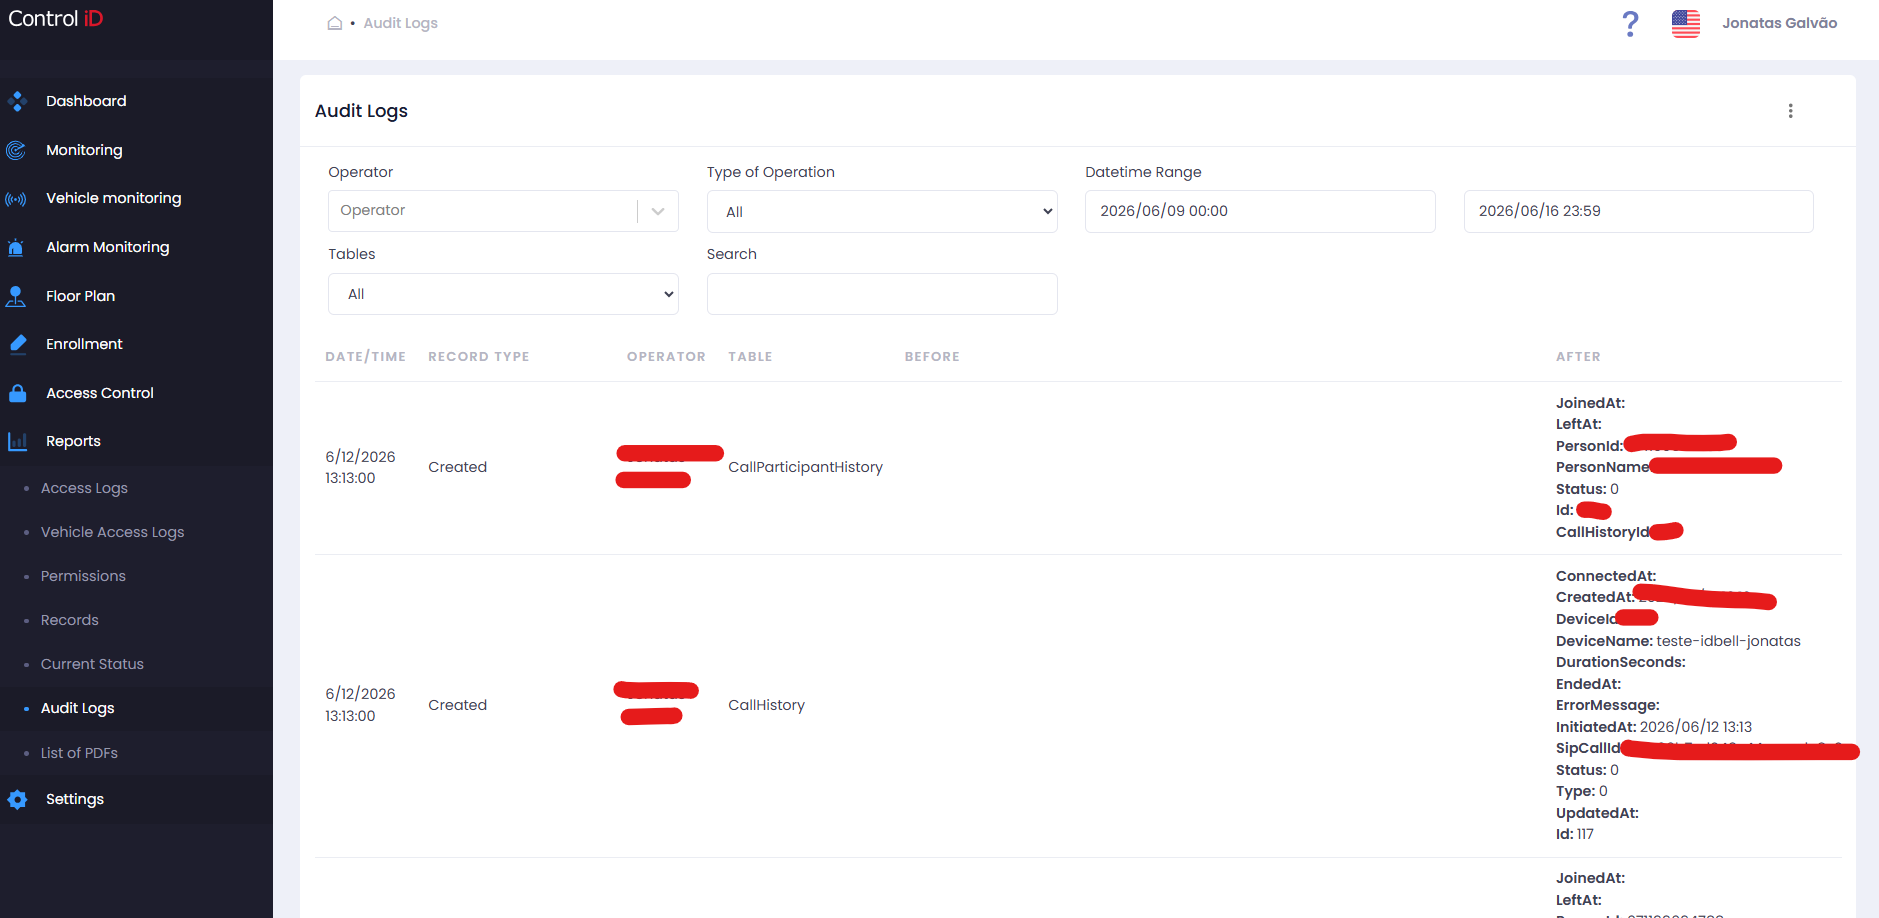
Task: Open the Current Status report
Action: 92,664
